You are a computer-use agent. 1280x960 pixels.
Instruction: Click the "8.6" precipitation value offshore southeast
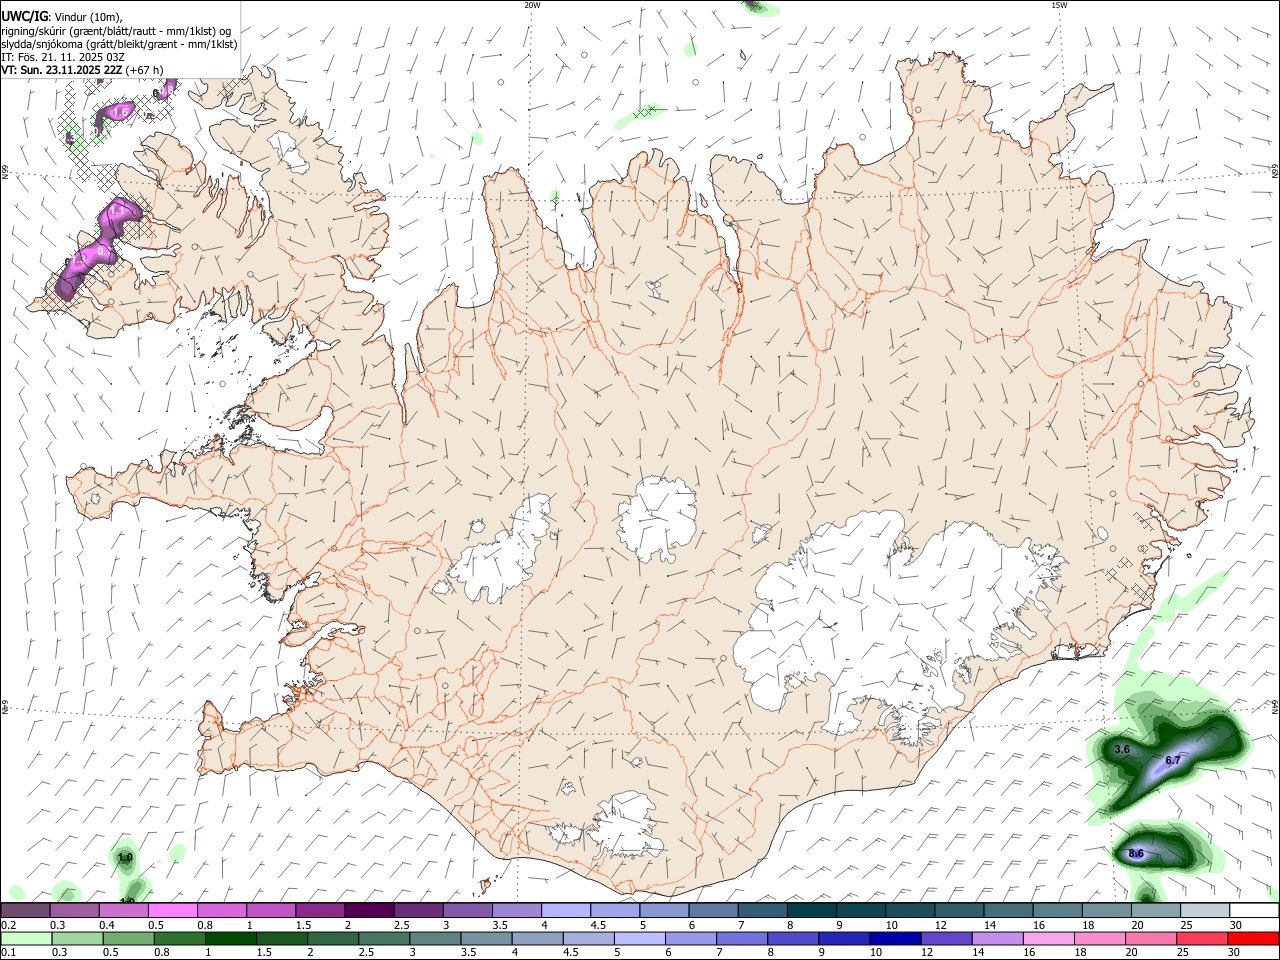tap(1136, 853)
